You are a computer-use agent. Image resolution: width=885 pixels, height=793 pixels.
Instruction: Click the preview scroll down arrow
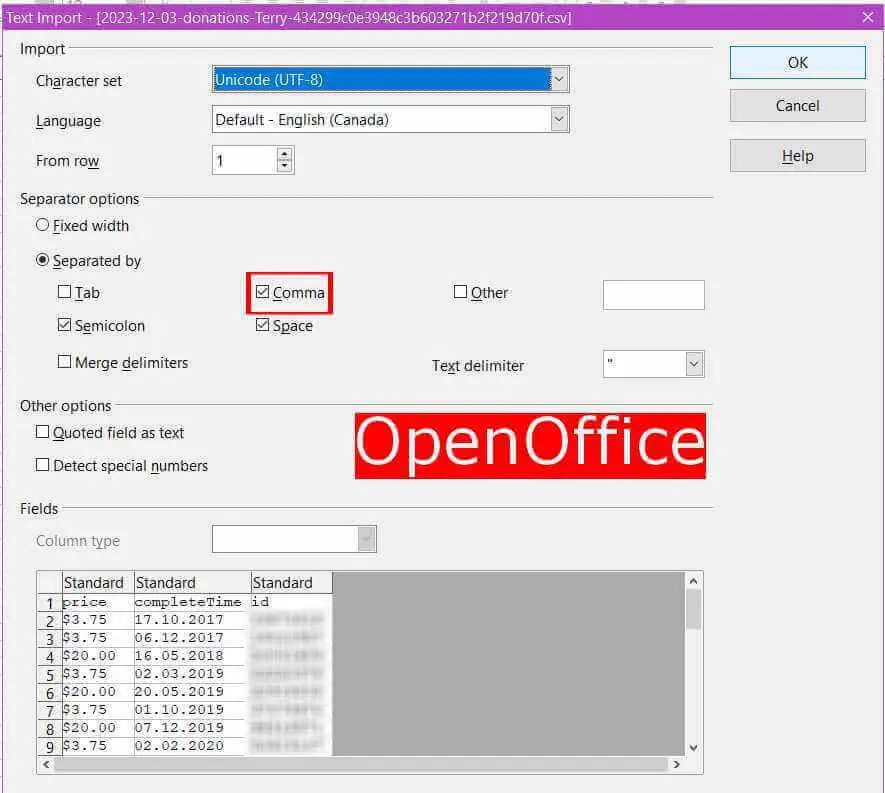(694, 748)
